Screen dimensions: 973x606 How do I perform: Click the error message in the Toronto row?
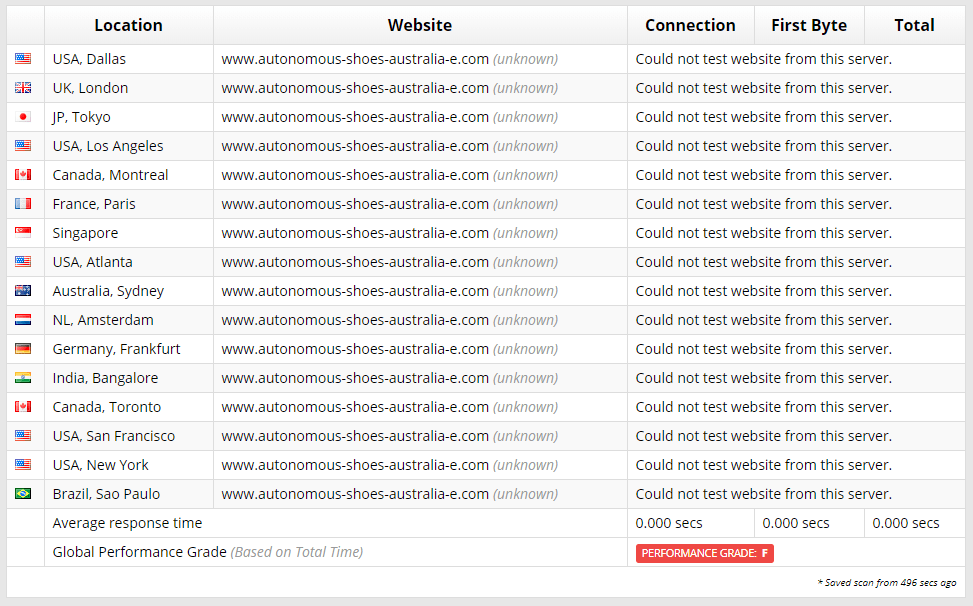pos(764,407)
